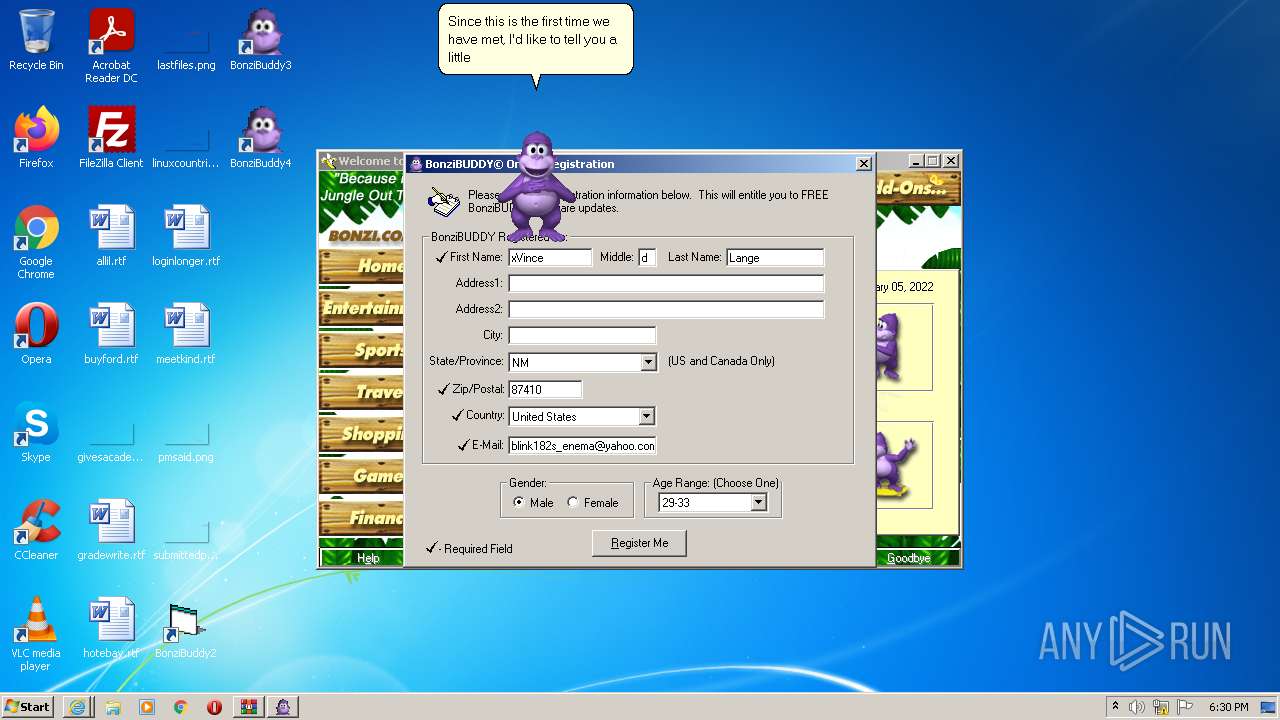Open Internet Explorer in the taskbar
The image size is (1280, 720).
click(x=78, y=707)
